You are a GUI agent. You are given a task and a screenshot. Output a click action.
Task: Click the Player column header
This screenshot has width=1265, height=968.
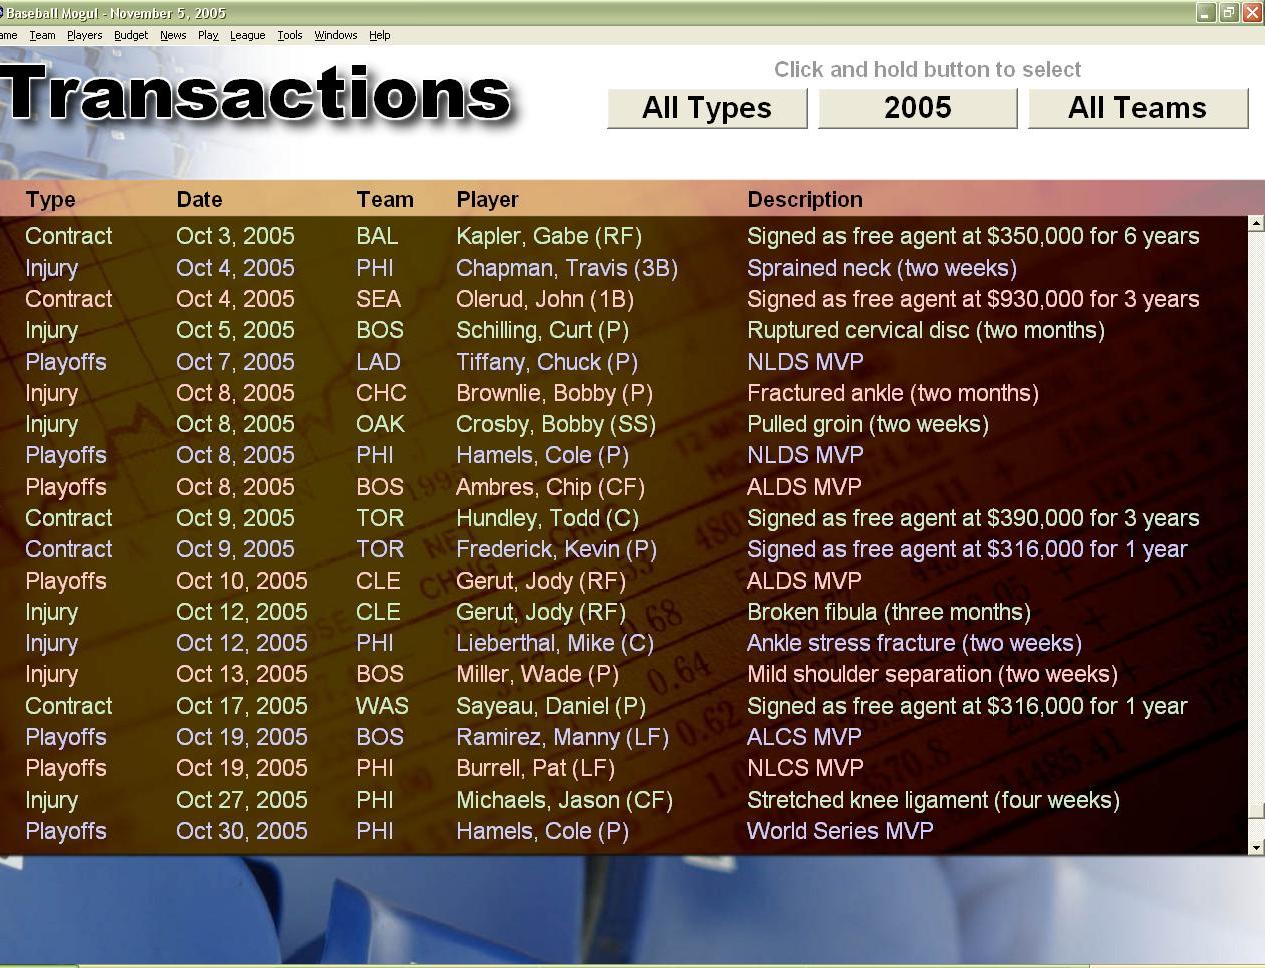click(x=487, y=199)
